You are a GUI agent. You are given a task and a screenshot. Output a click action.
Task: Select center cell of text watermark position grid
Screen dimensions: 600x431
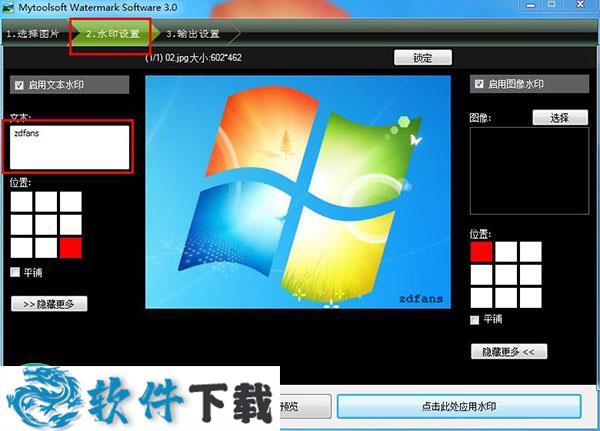point(46,224)
